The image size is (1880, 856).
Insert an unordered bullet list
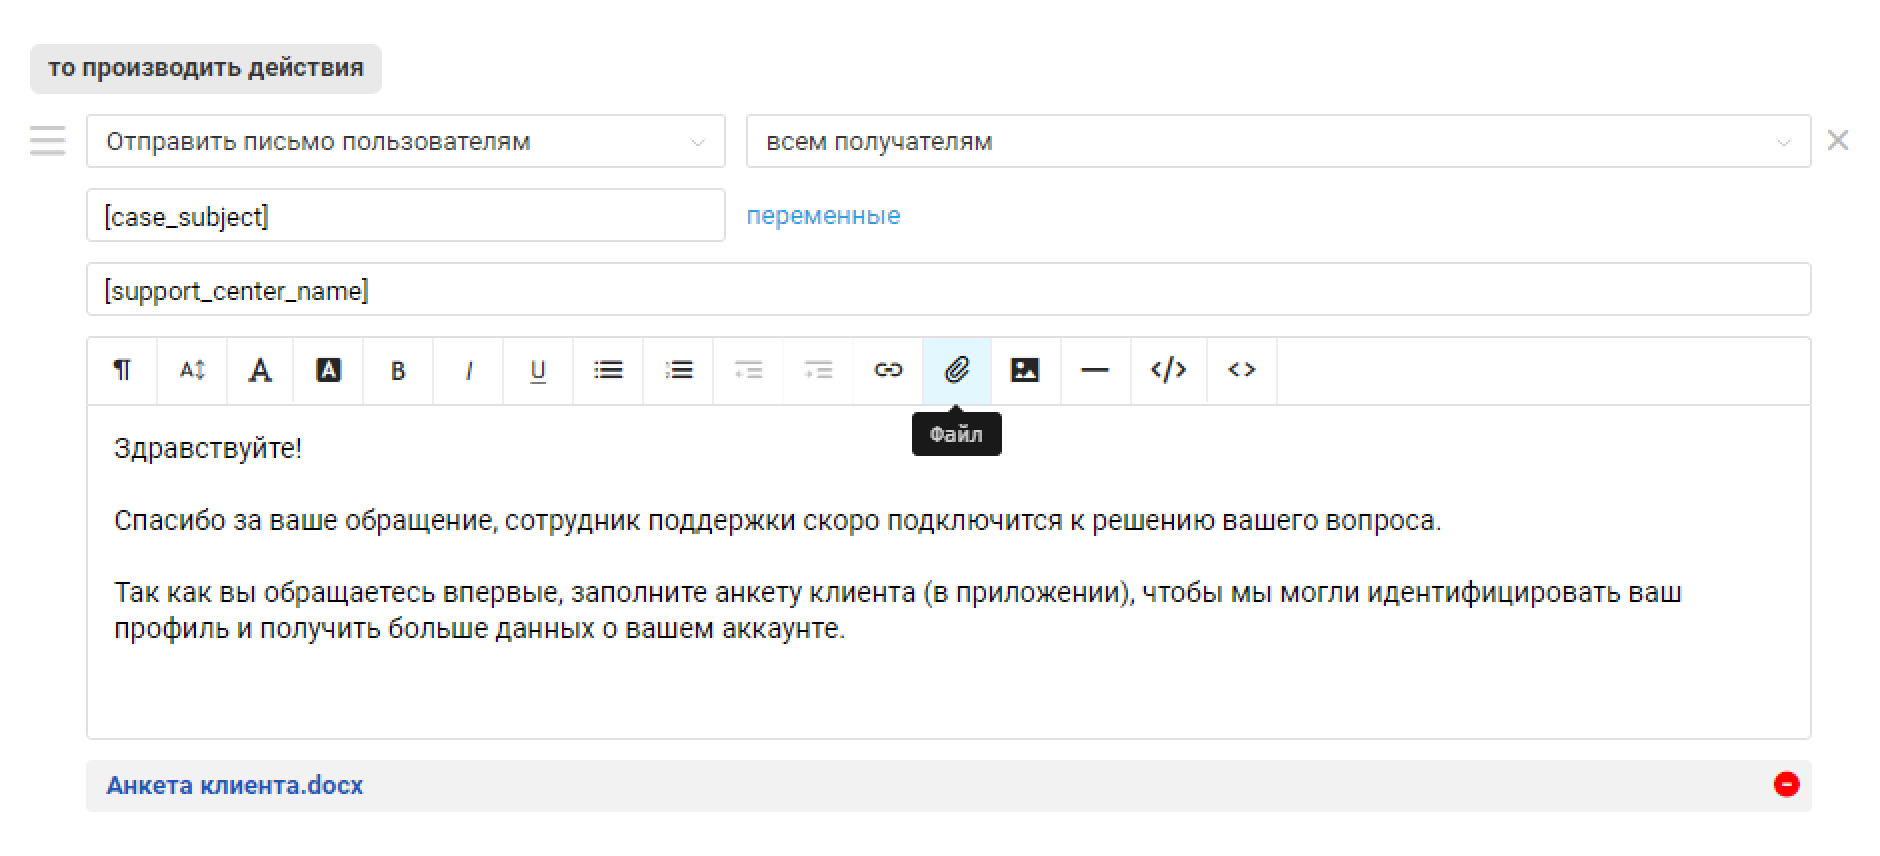click(608, 371)
